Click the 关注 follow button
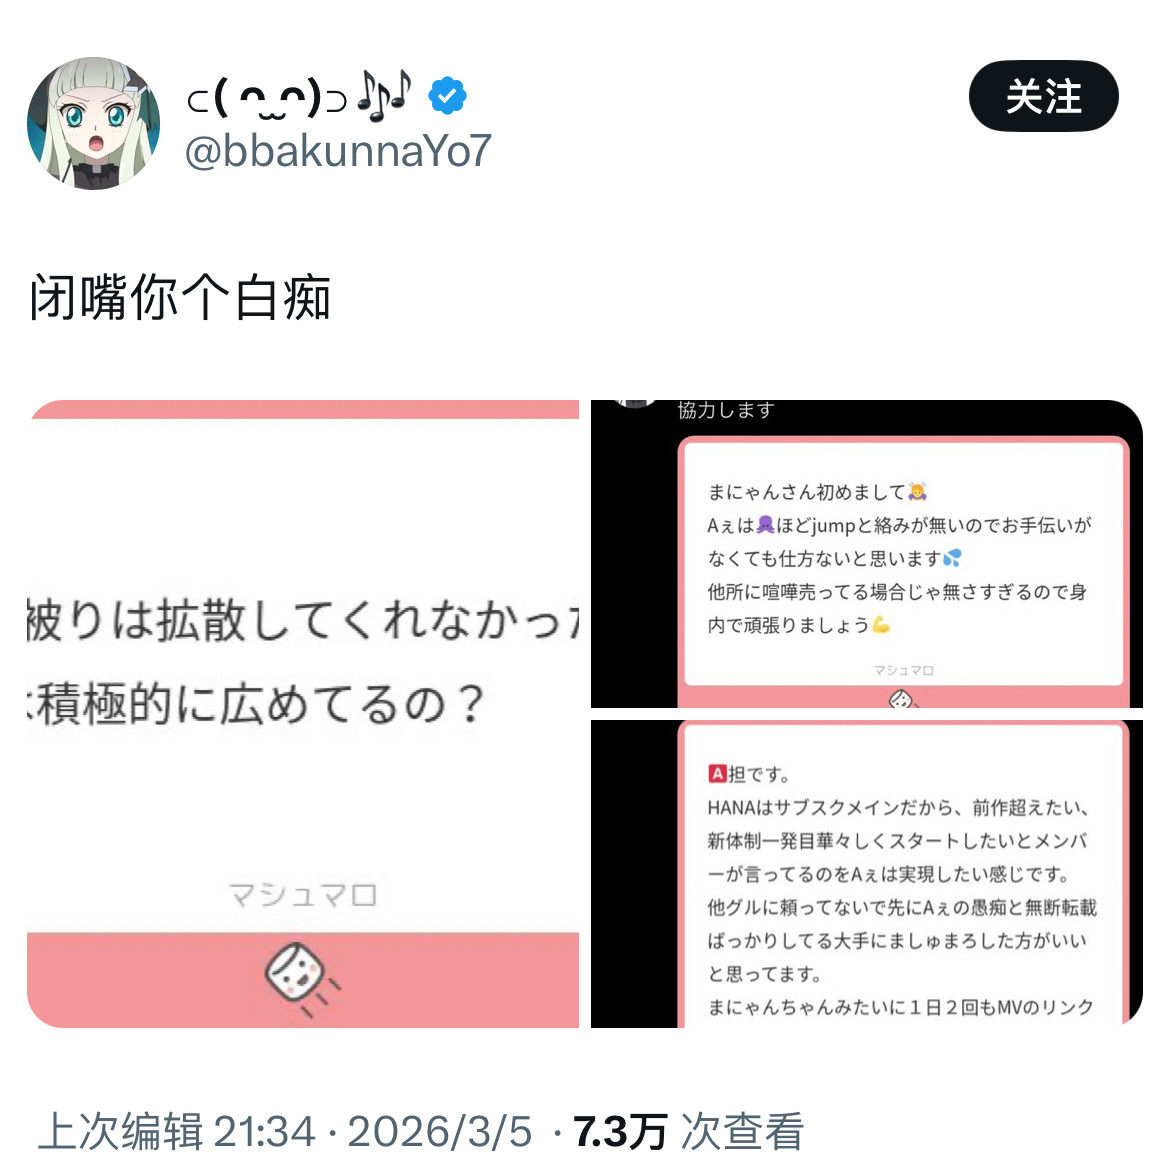This screenshot has height=1168, width=1170. [x=1043, y=96]
